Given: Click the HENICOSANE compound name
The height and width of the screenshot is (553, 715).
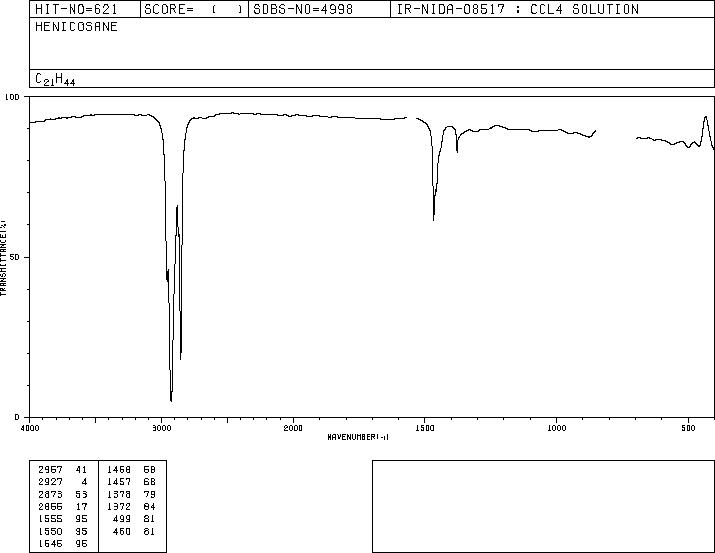Looking at the screenshot, I should click(x=76, y=27).
